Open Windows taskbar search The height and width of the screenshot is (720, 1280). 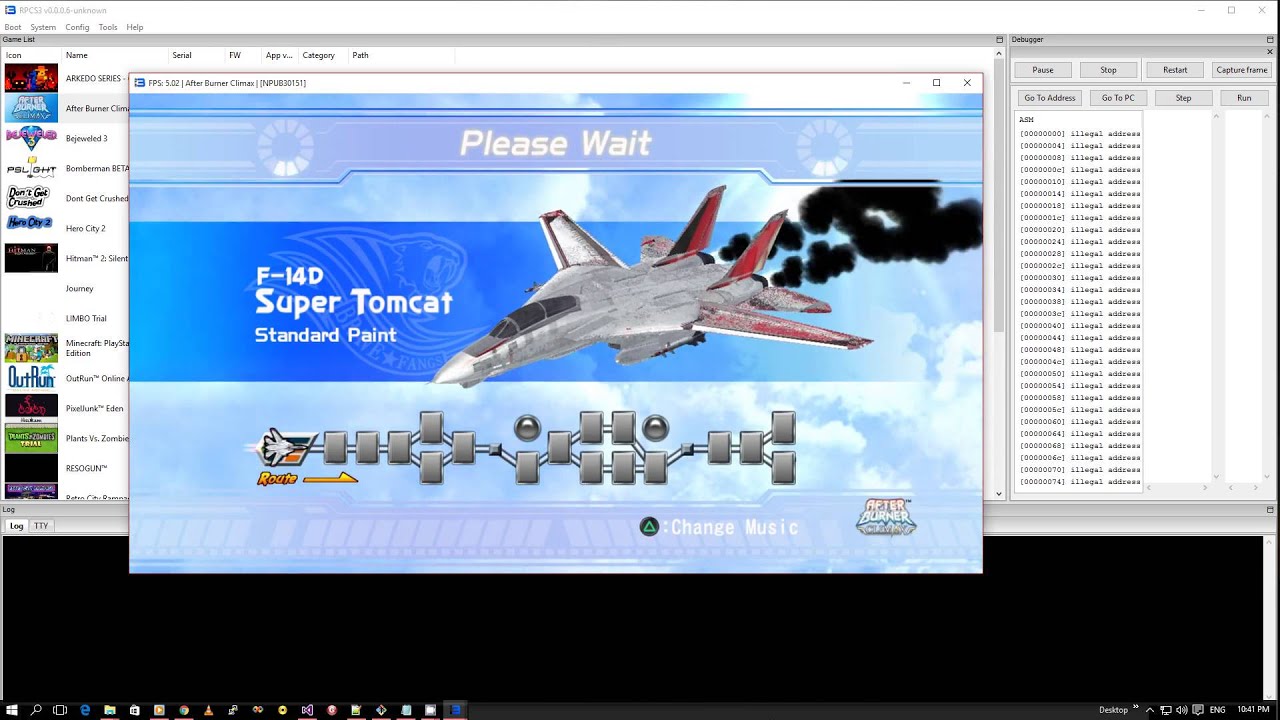click(x=36, y=710)
